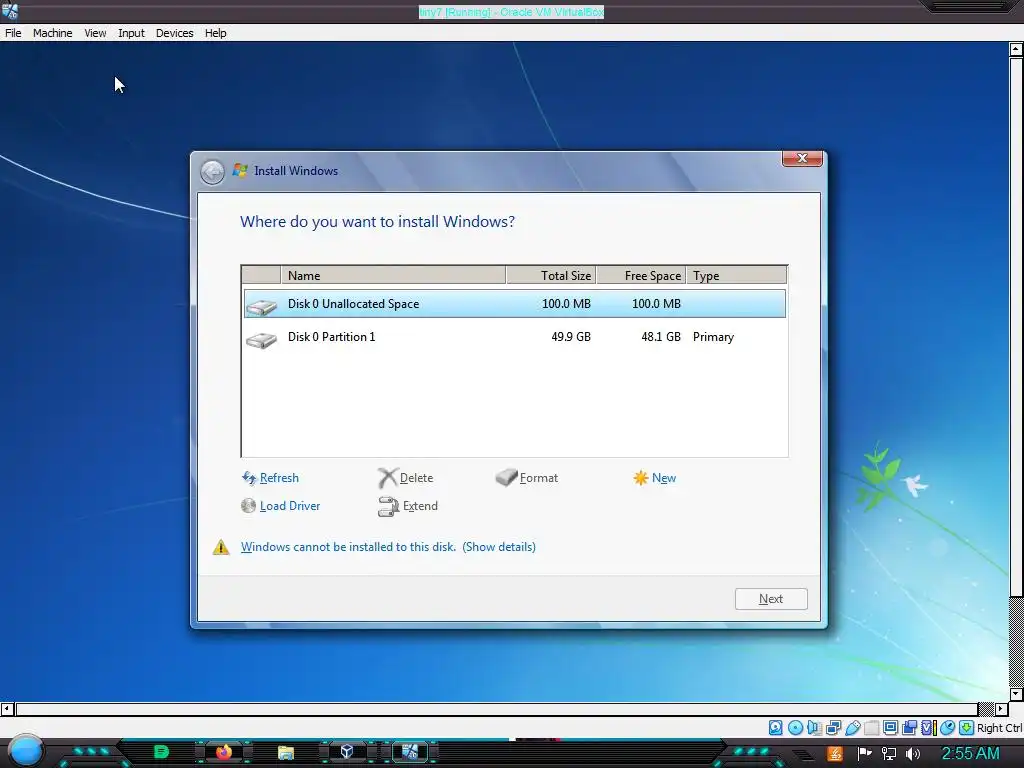
Task: Click the Next button
Action: point(771,599)
